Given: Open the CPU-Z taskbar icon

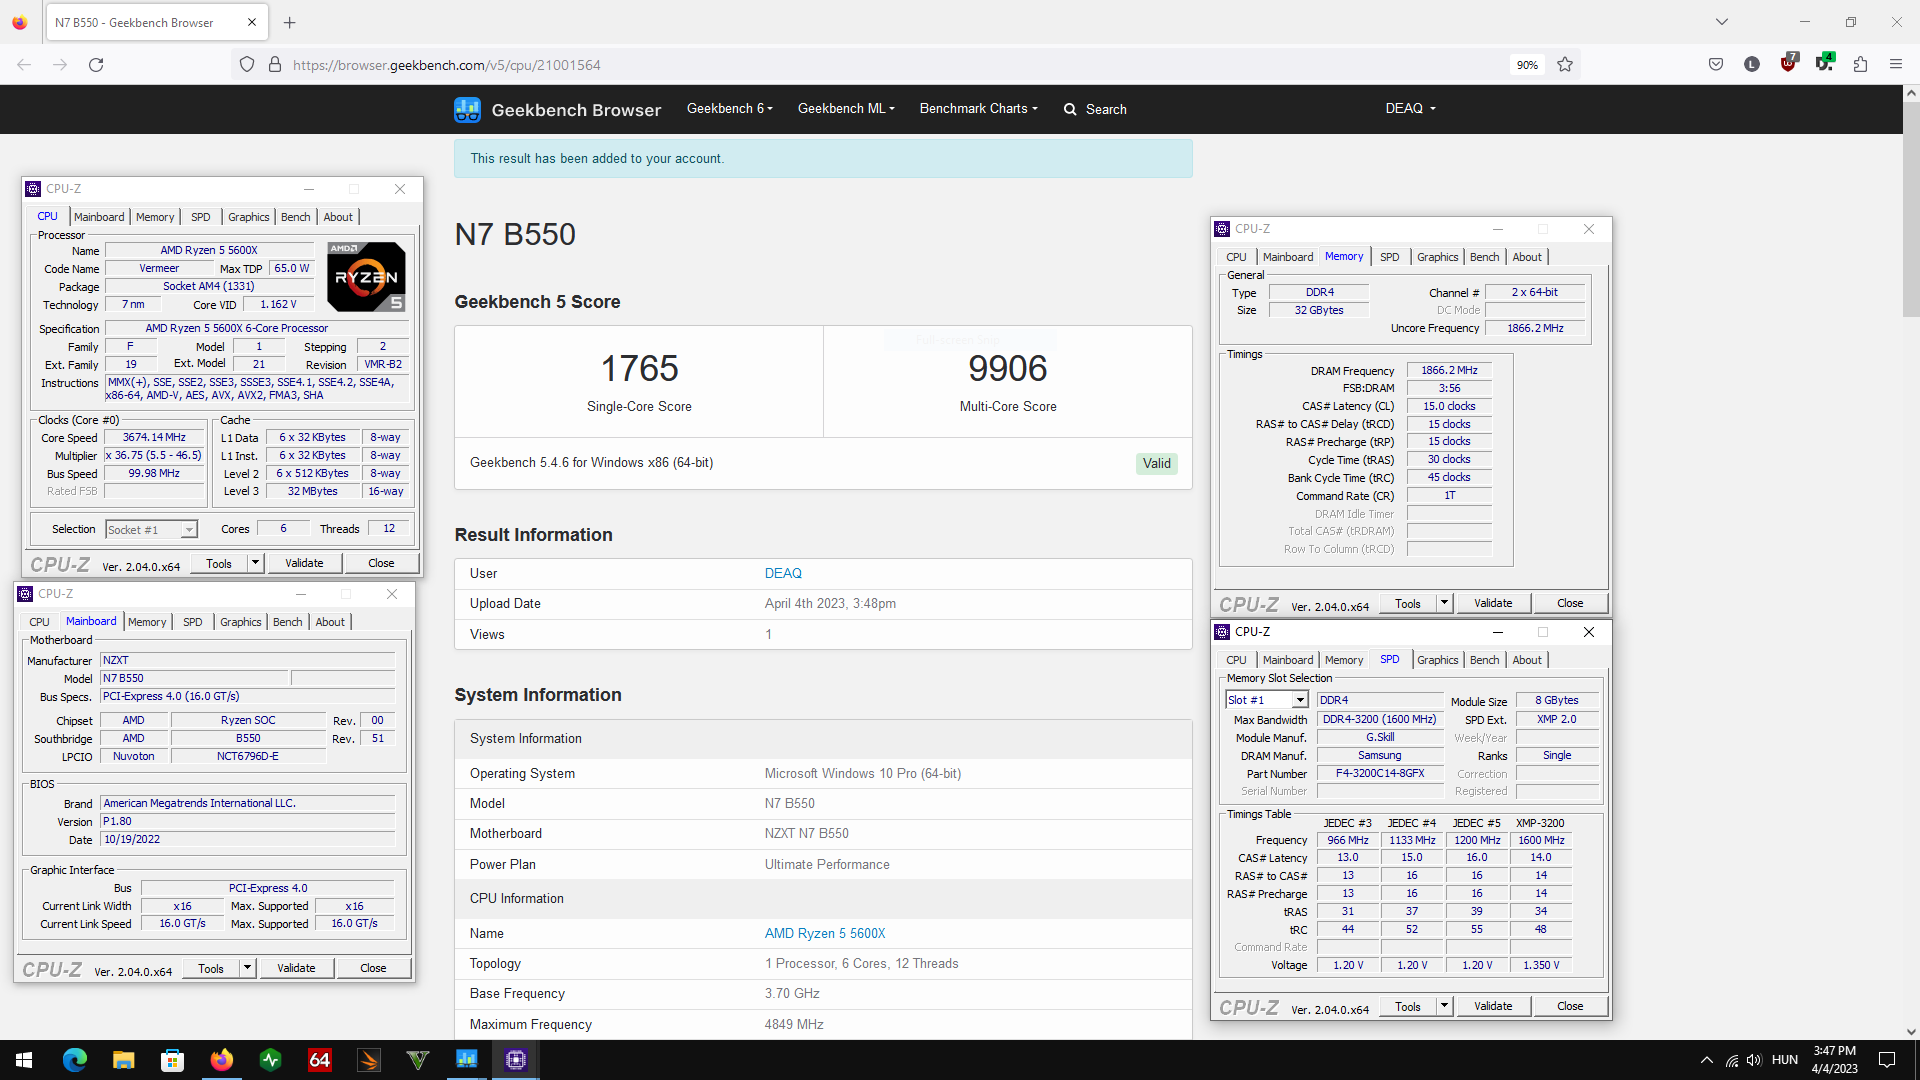Looking at the screenshot, I should coord(516,1060).
